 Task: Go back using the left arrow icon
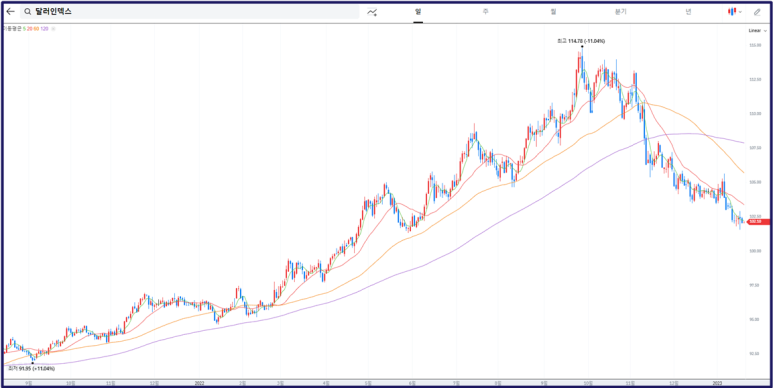[x=10, y=11]
